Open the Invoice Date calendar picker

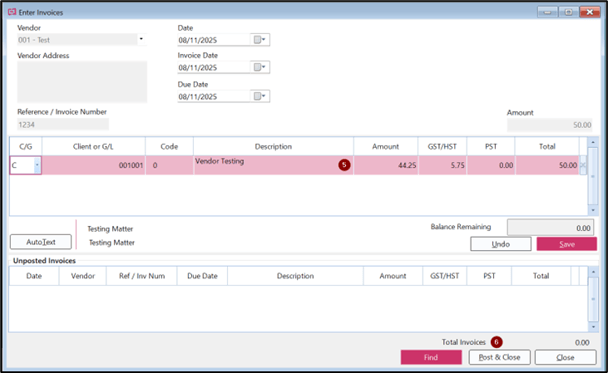pyautogui.click(x=259, y=67)
